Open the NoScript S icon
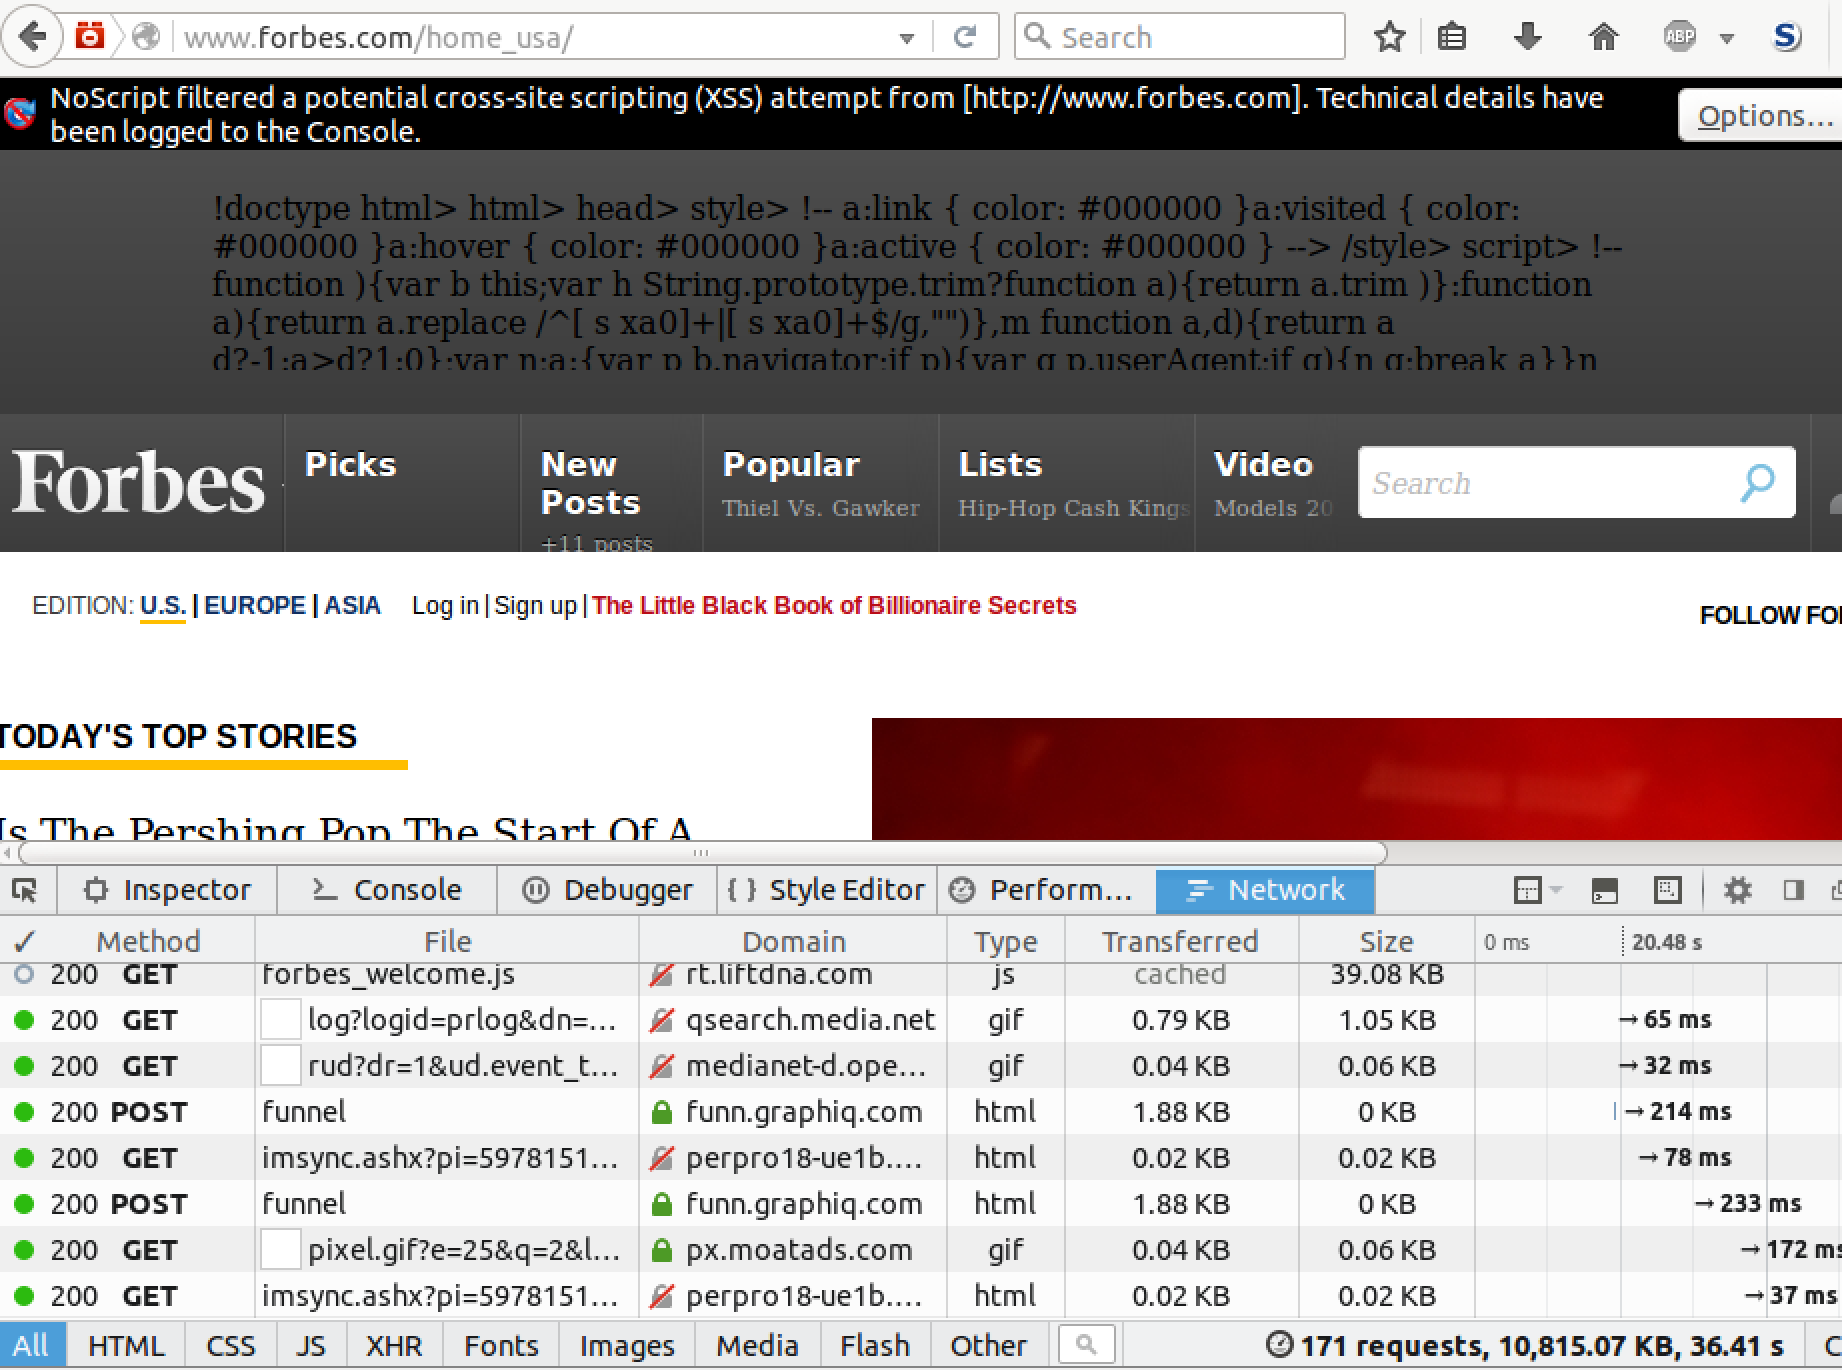 click(x=1787, y=38)
